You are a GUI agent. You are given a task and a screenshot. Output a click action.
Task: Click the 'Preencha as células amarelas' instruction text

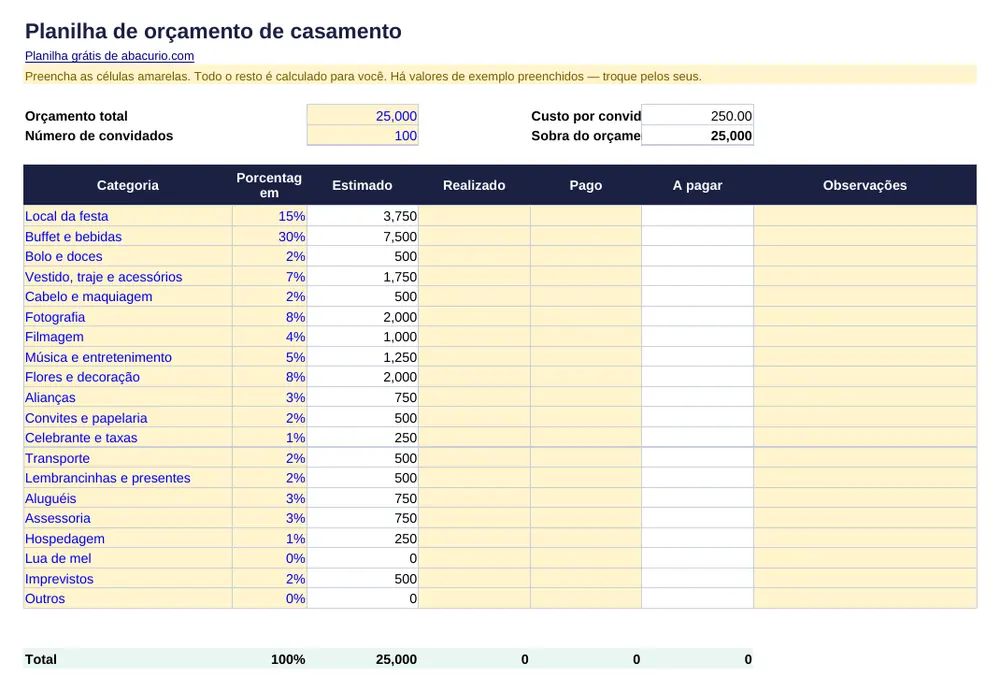coord(363,77)
